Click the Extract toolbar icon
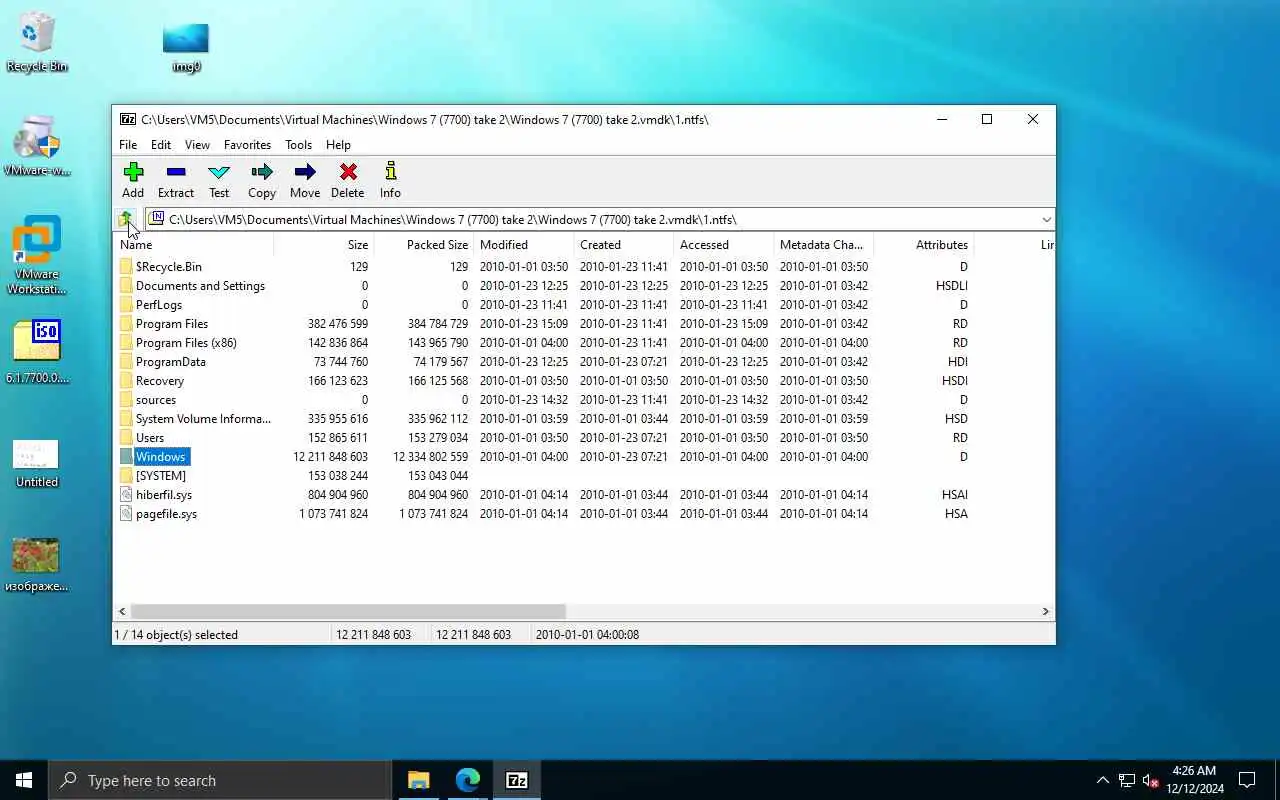 (x=176, y=181)
